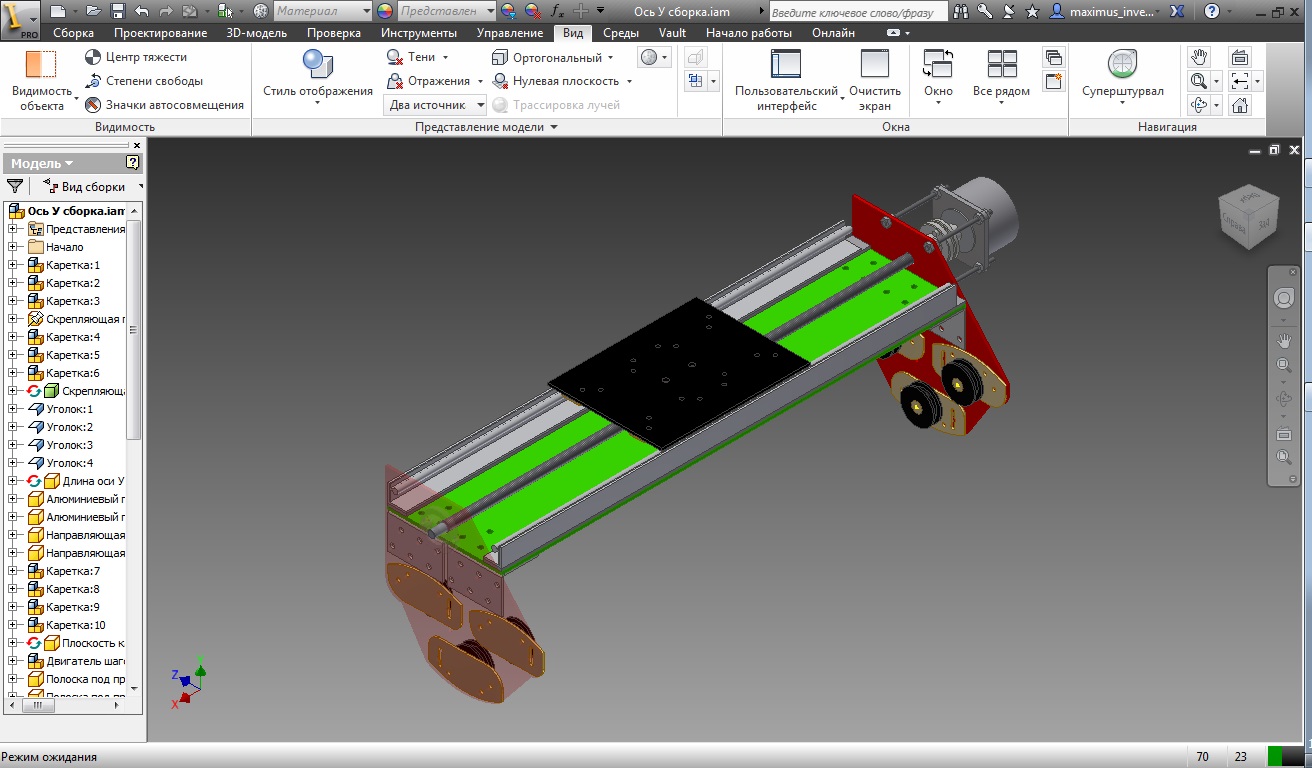This screenshot has width=1312, height=768.
Task: Open the Суперштурвал steering wheel
Action: pyautogui.click(x=1122, y=78)
